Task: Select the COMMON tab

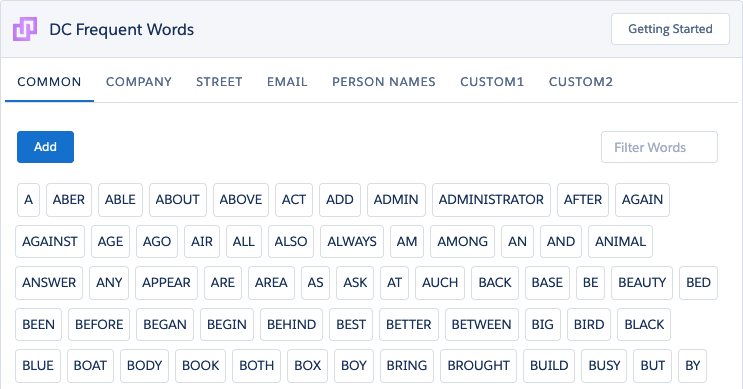Action: tap(49, 82)
